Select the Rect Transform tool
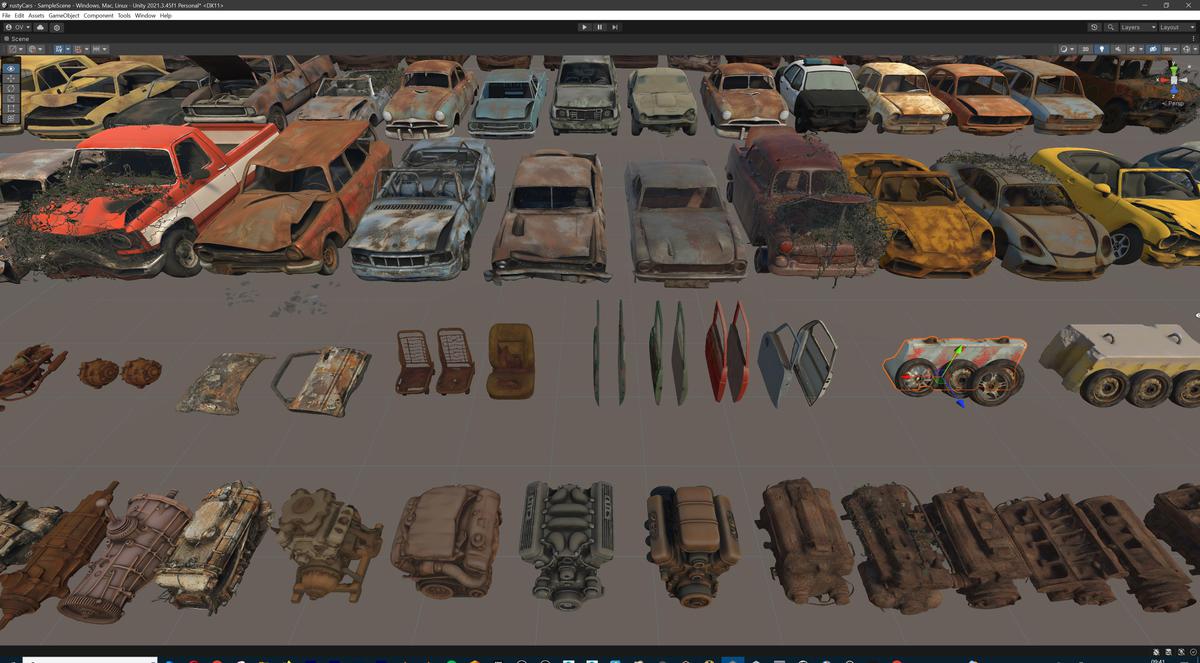 (x=10, y=109)
